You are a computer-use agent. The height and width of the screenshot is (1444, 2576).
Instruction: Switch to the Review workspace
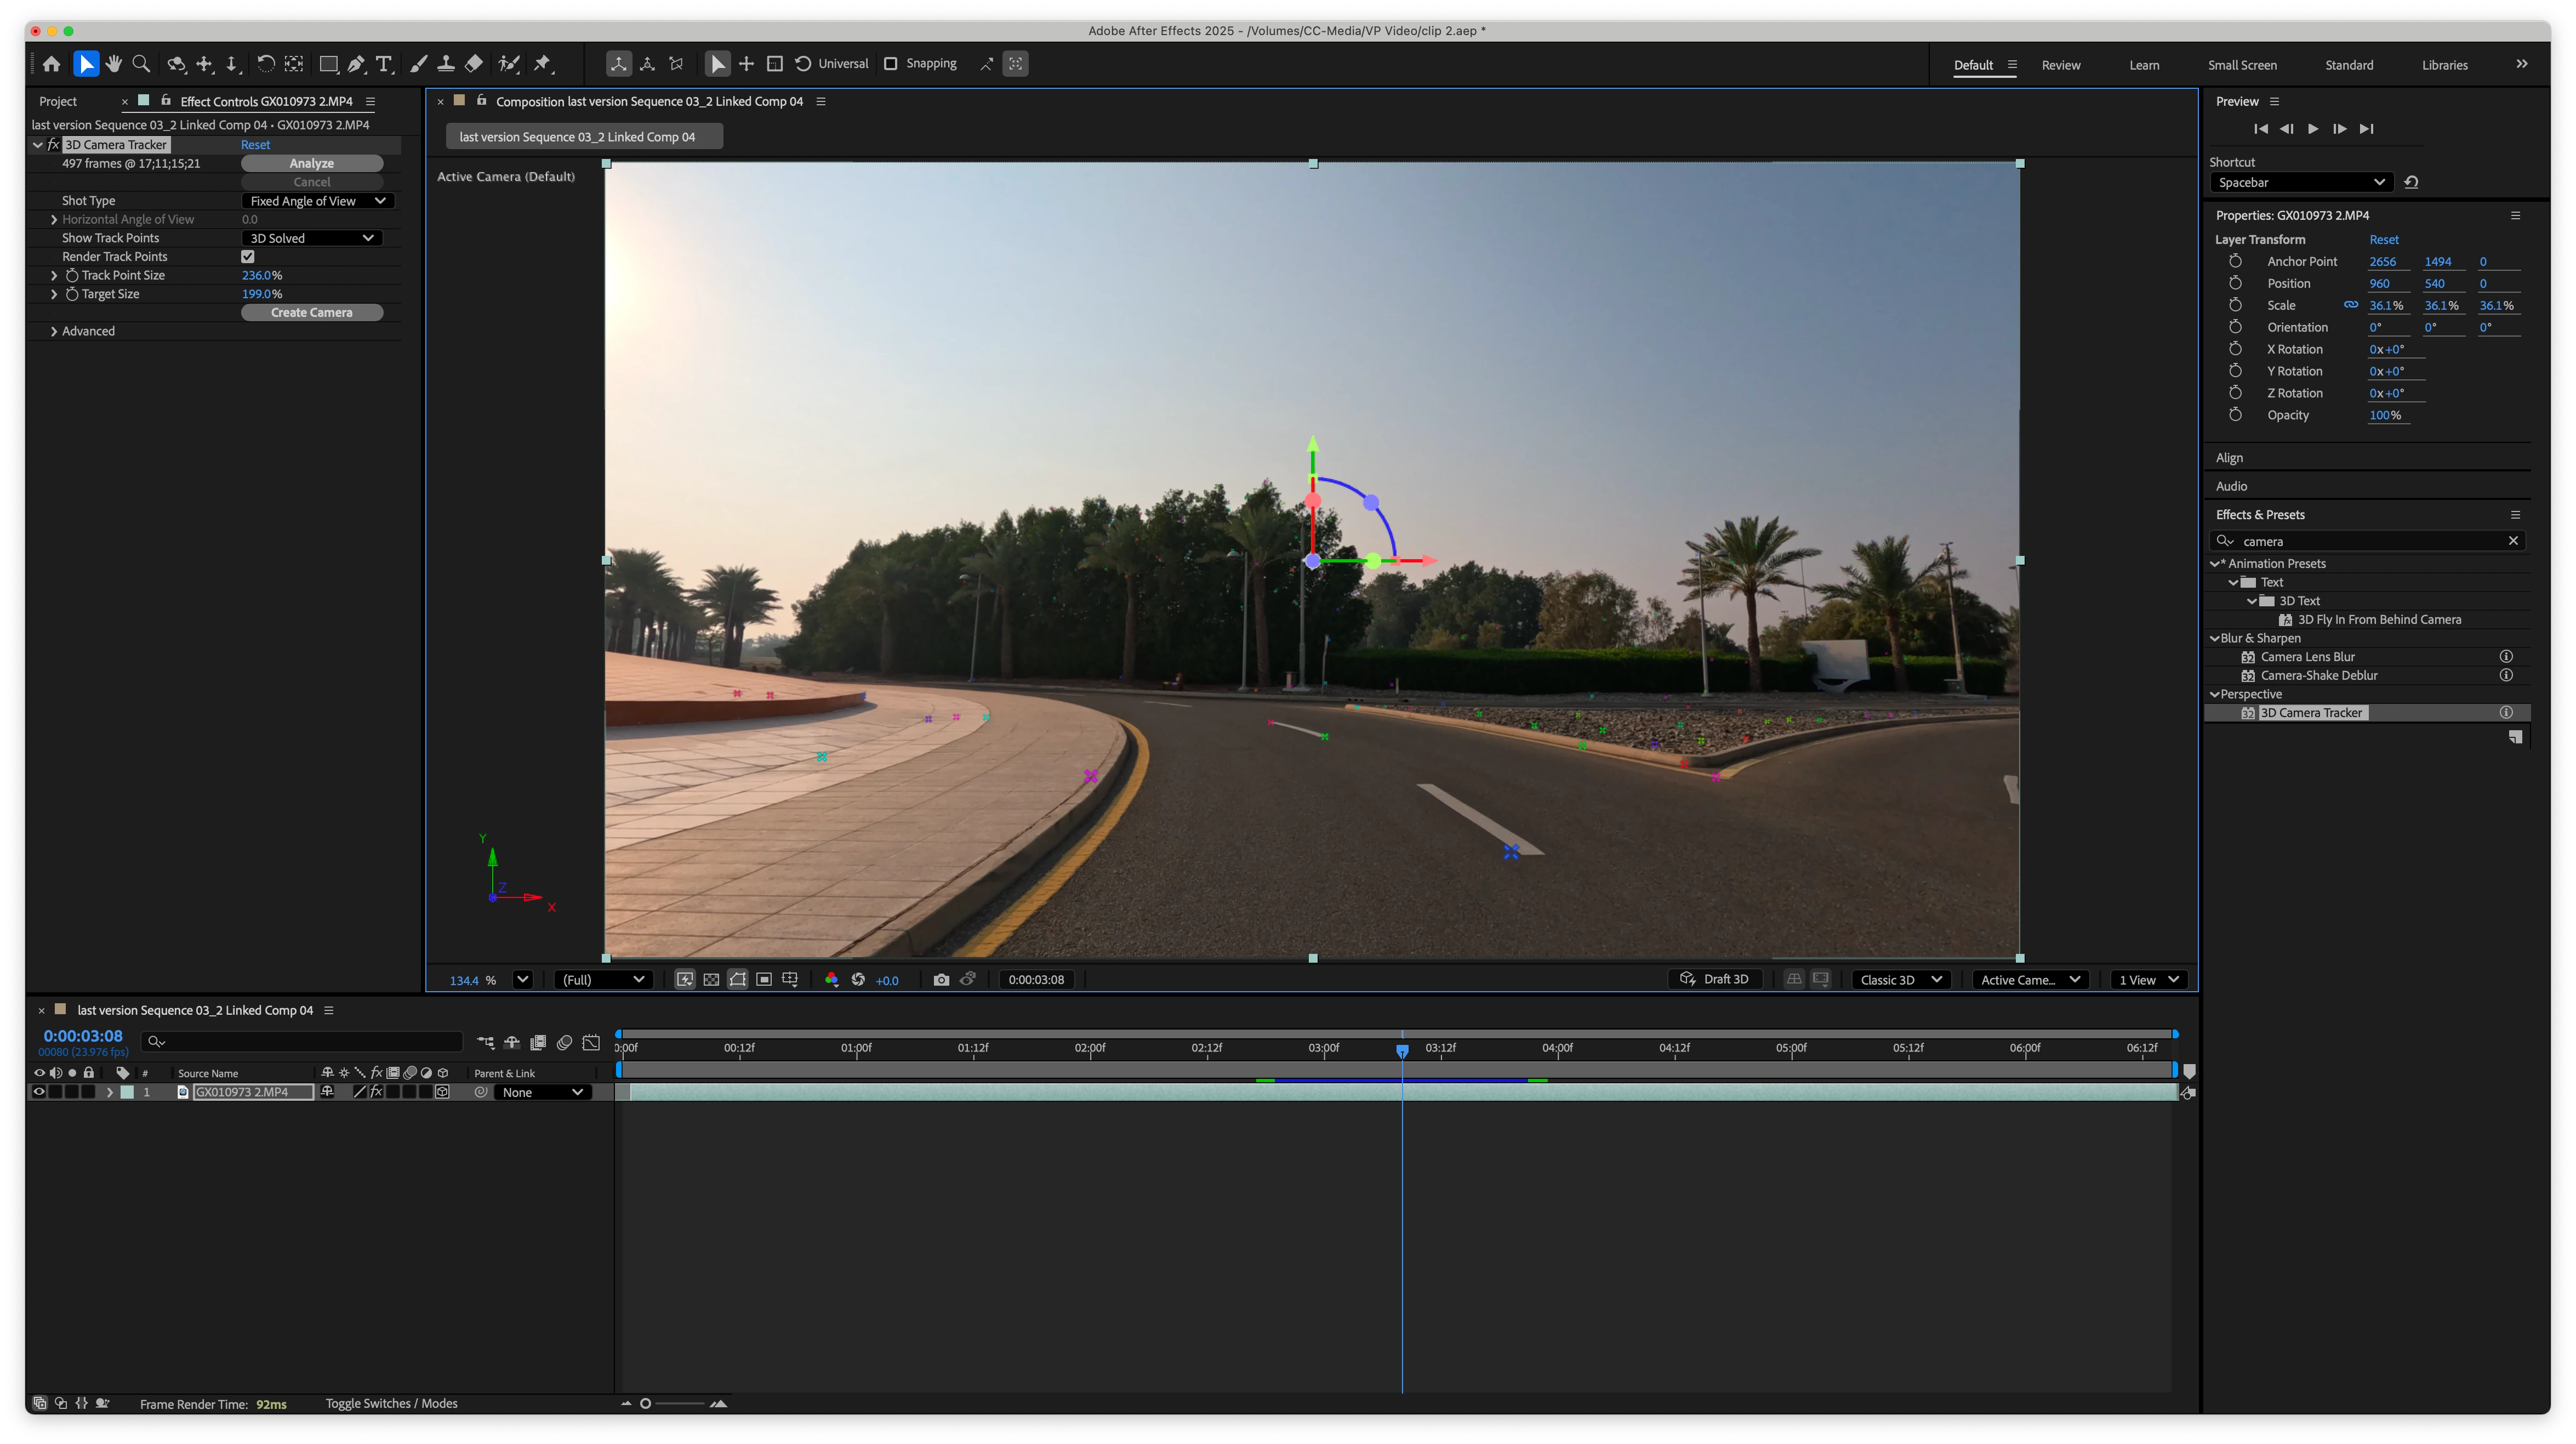click(x=2061, y=65)
